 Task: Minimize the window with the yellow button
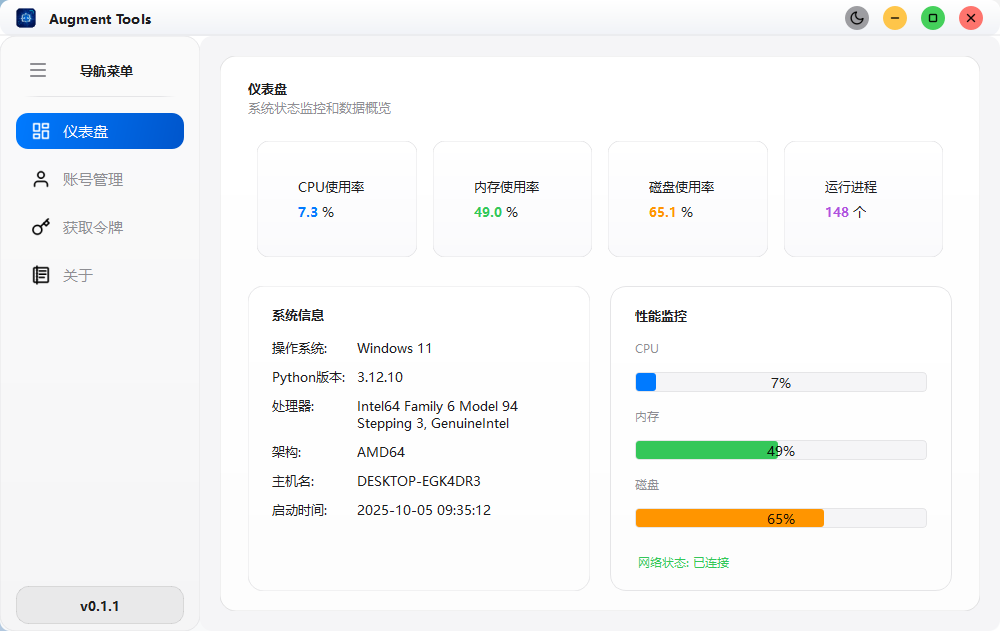(x=895, y=18)
